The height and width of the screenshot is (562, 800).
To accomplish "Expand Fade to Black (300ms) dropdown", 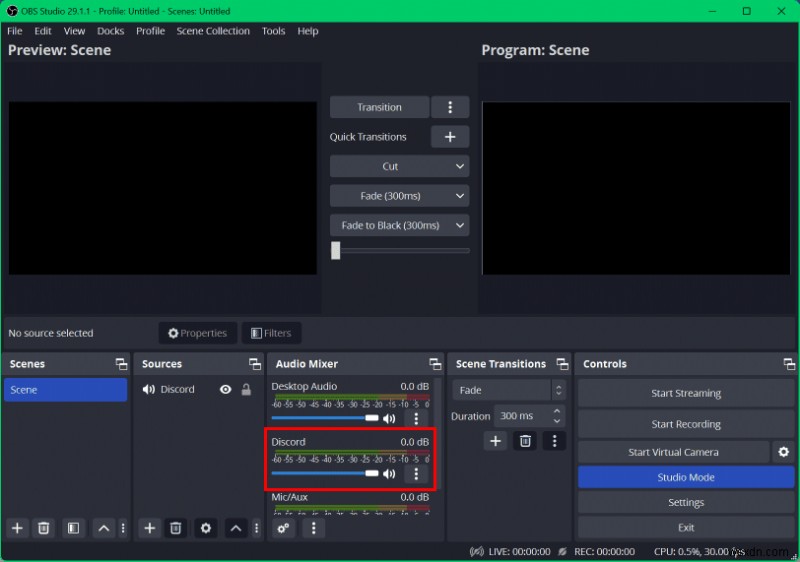I will pyautogui.click(x=459, y=225).
